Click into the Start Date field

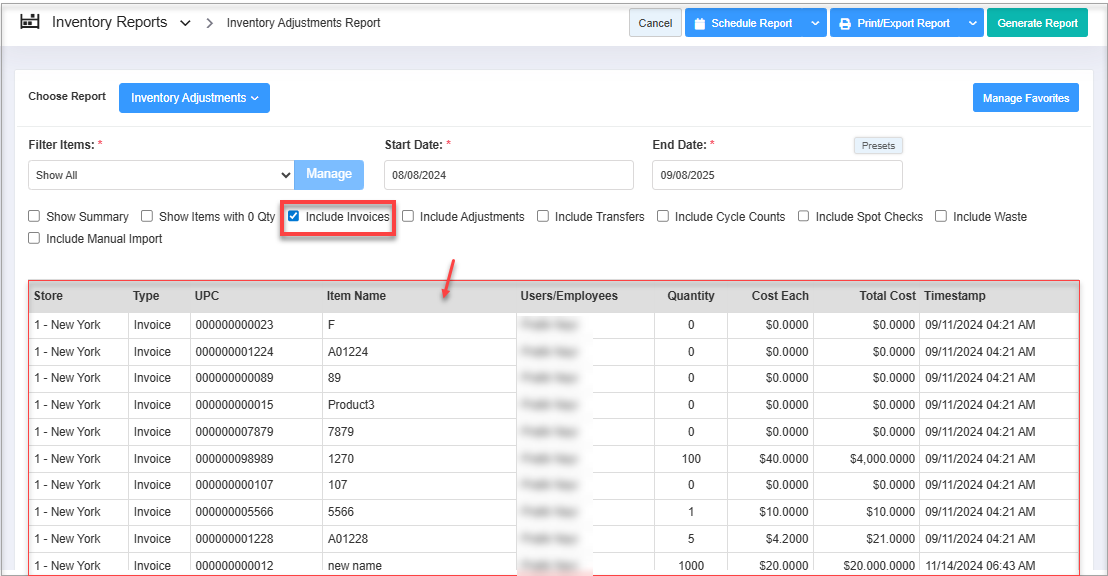click(x=508, y=175)
